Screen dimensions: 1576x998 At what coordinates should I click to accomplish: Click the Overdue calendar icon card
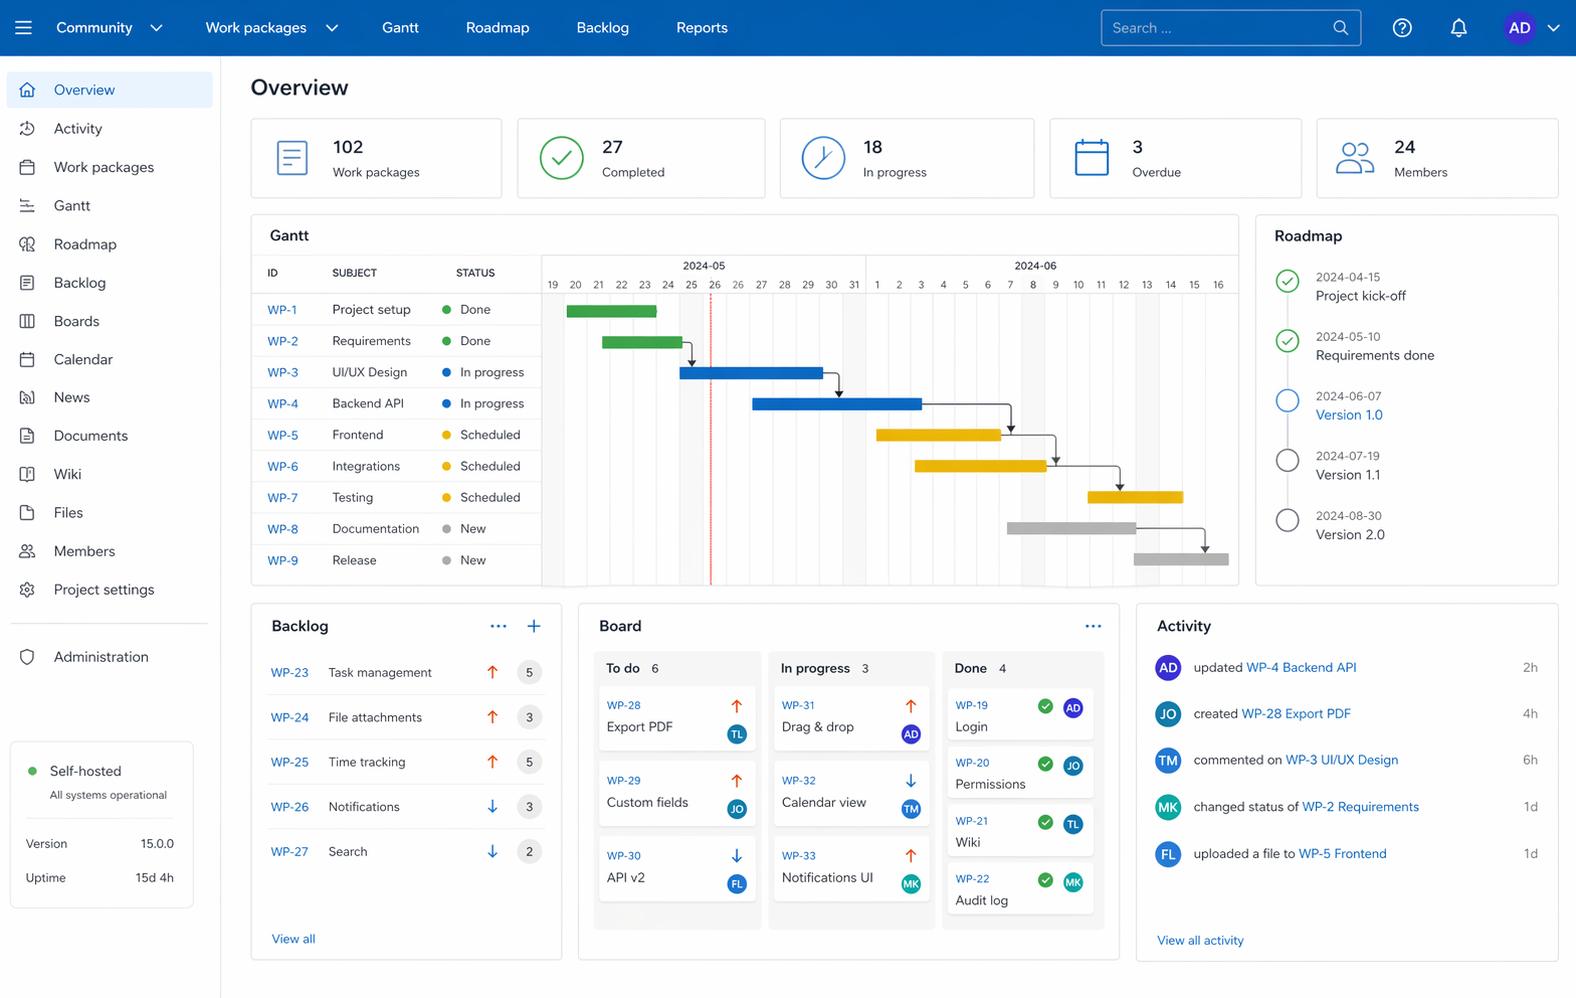tap(1091, 158)
